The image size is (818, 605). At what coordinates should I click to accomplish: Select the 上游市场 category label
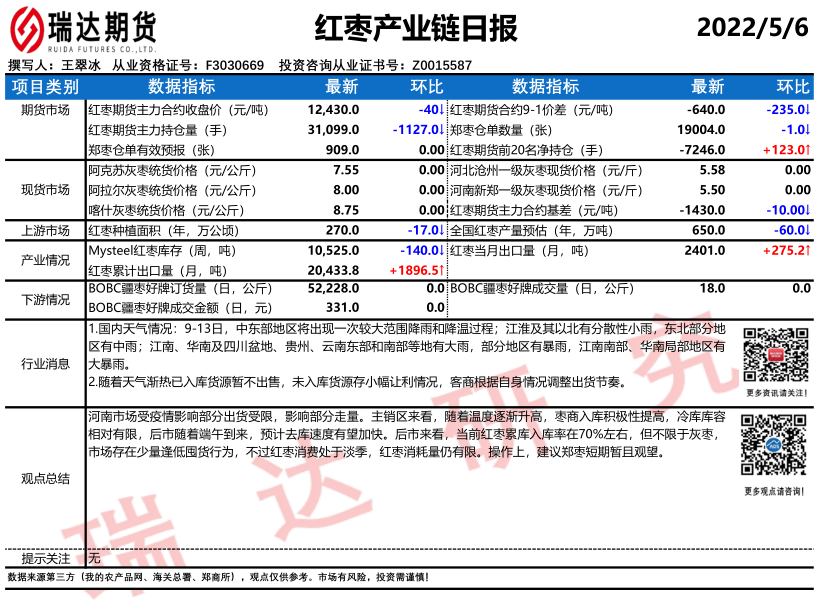tap(45, 230)
